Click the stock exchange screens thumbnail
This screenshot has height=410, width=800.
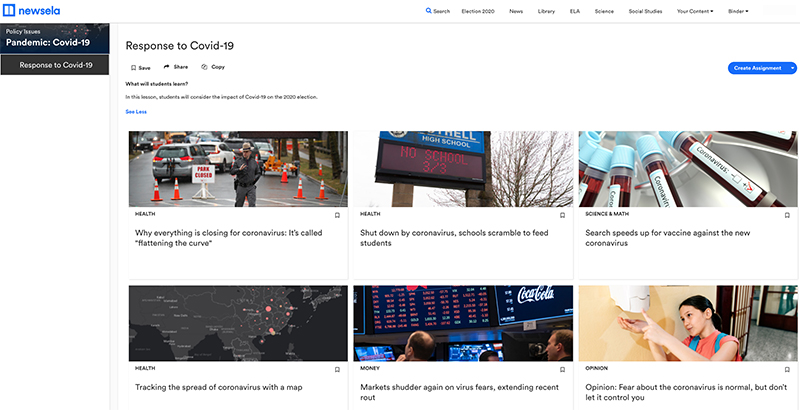tap(463, 323)
